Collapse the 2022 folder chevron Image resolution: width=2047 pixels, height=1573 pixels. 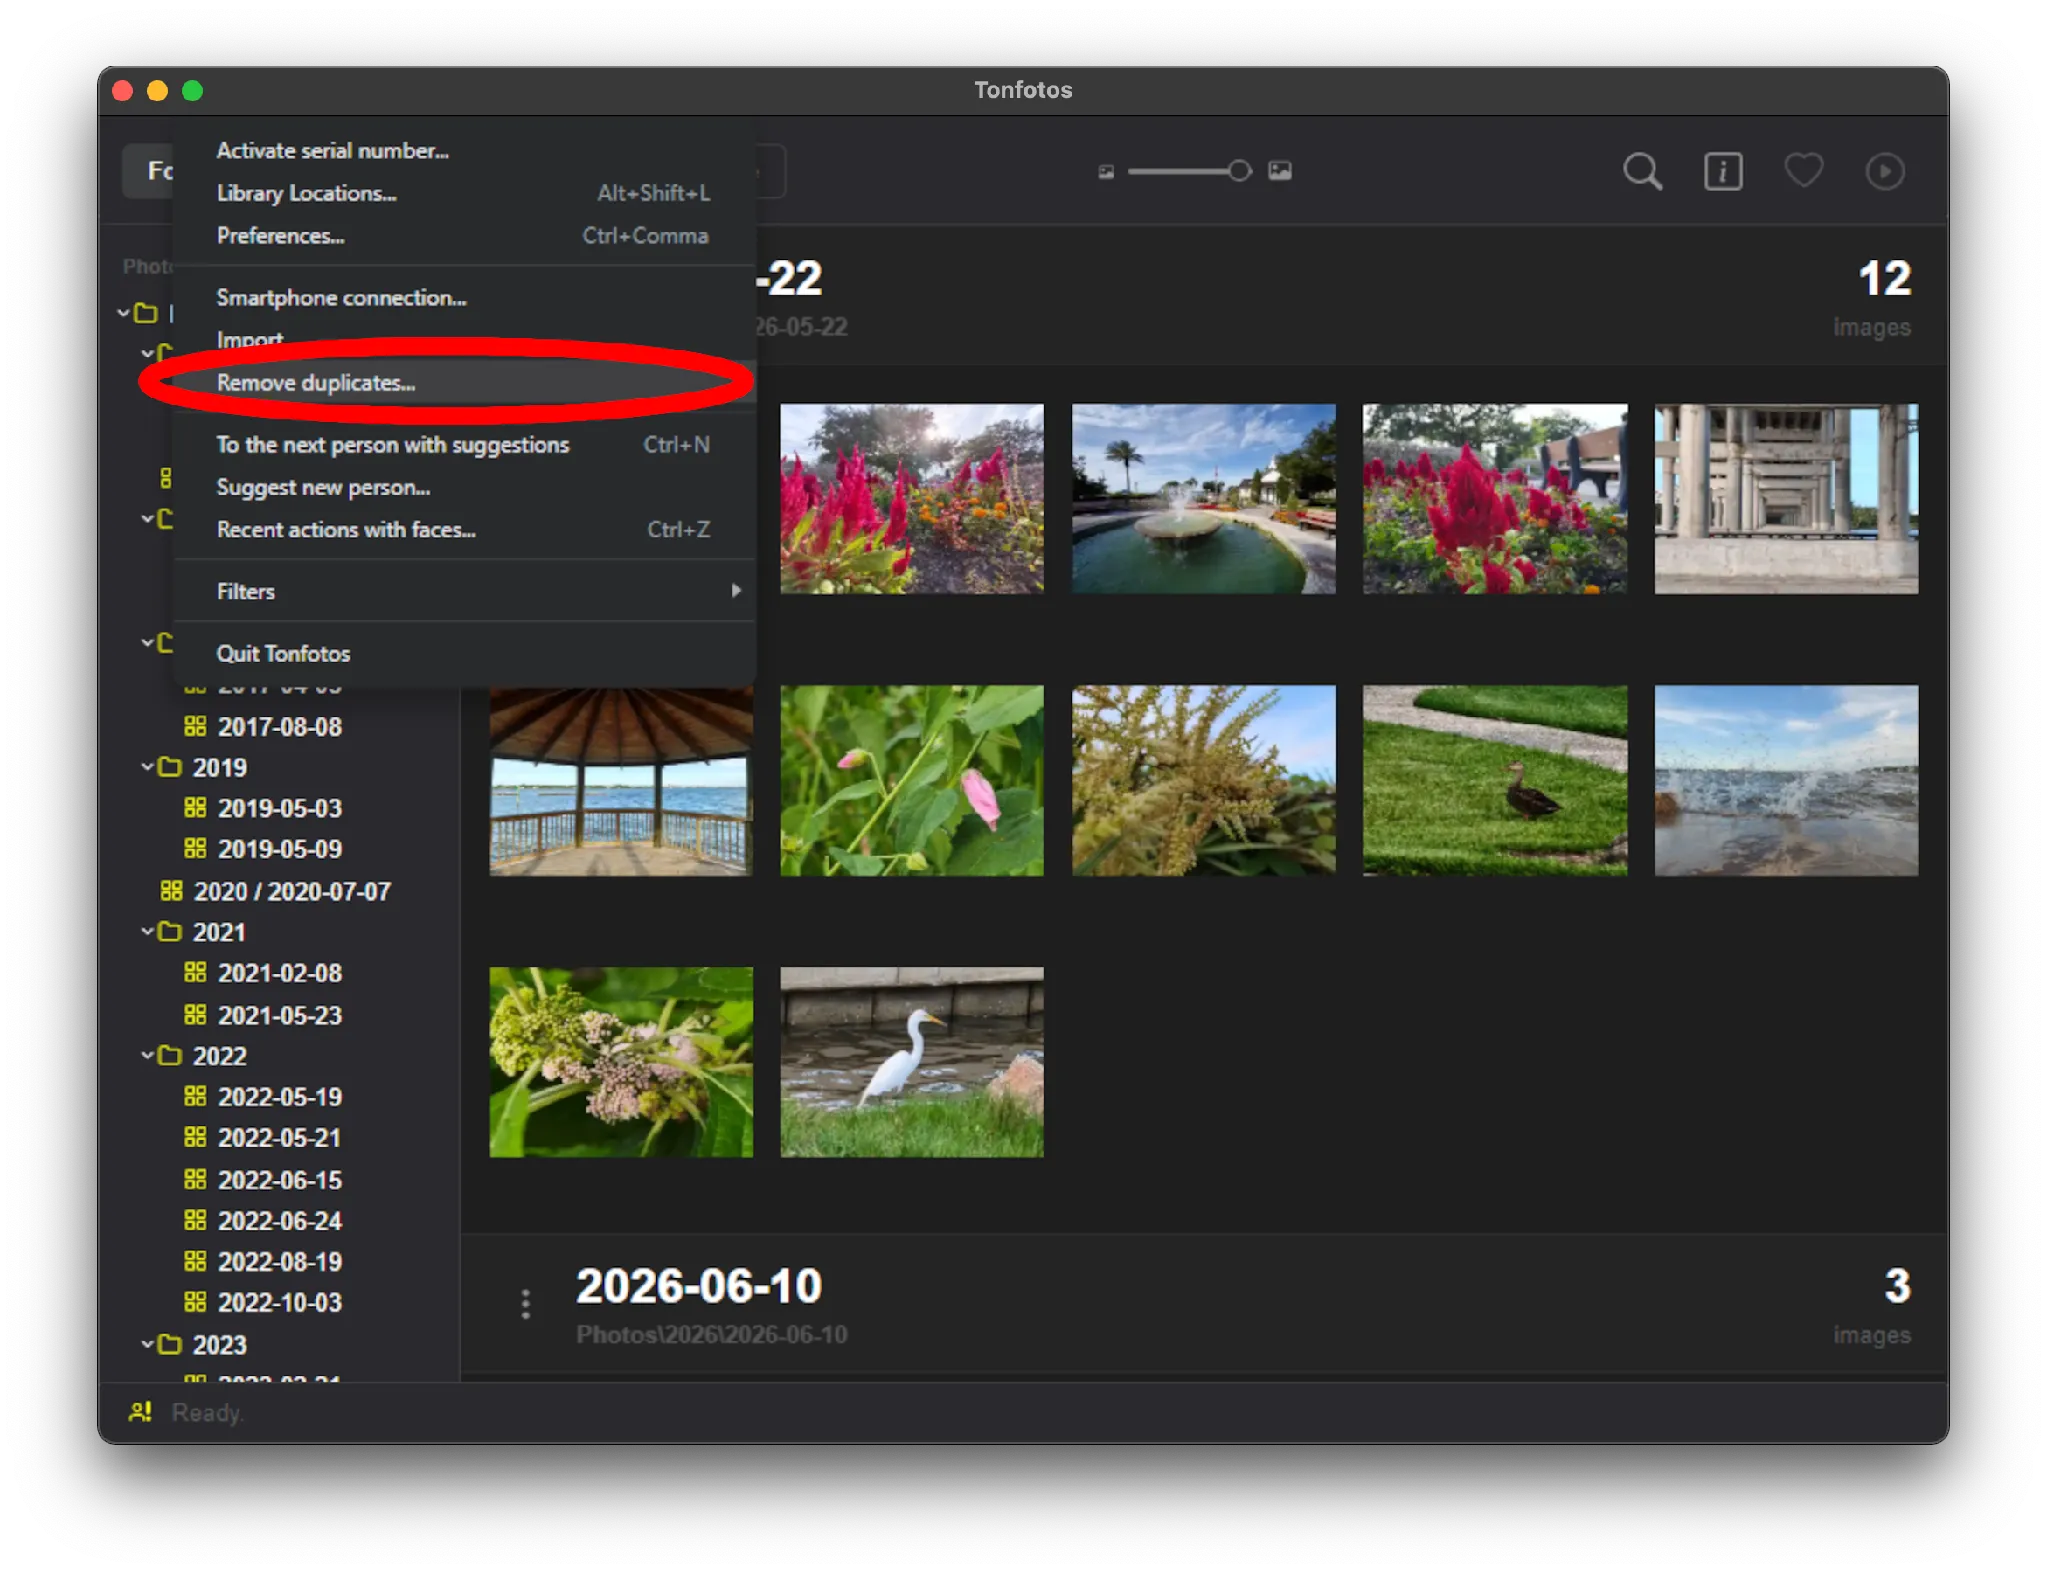point(147,1055)
